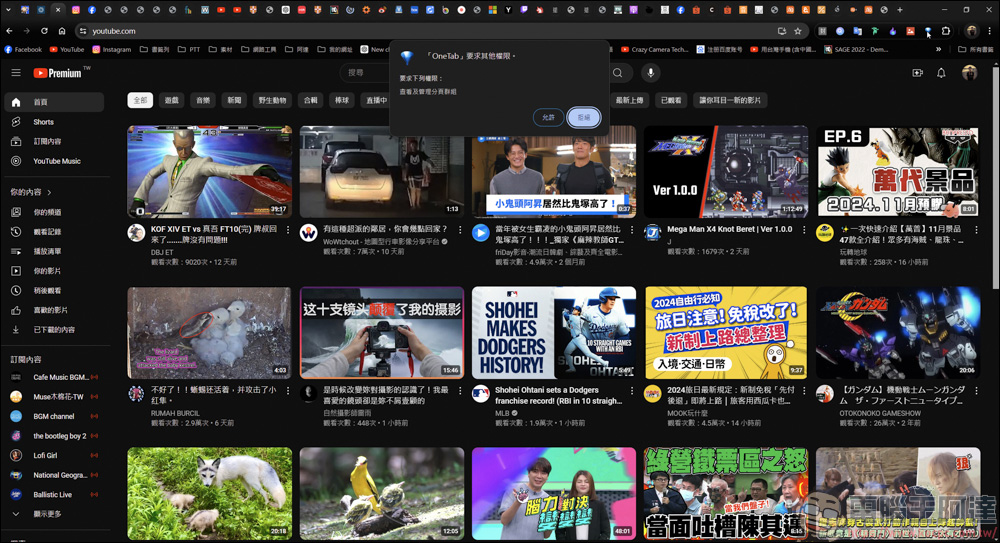The height and width of the screenshot is (543, 1000).
Task: Open 喜歡的影片 liked videos
Action: pos(54,310)
